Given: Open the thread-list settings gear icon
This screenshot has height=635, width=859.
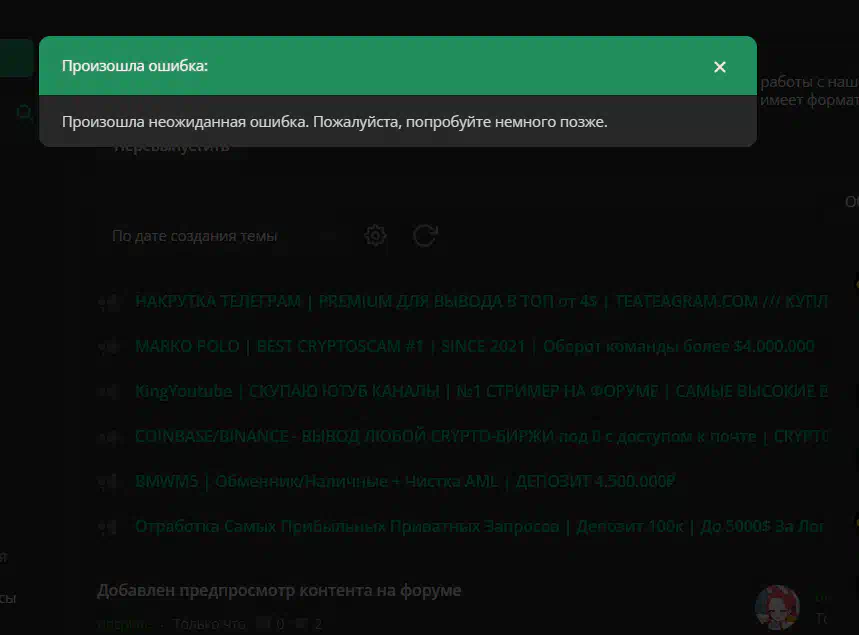Looking at the screenshot, I should tap(375, 236).
